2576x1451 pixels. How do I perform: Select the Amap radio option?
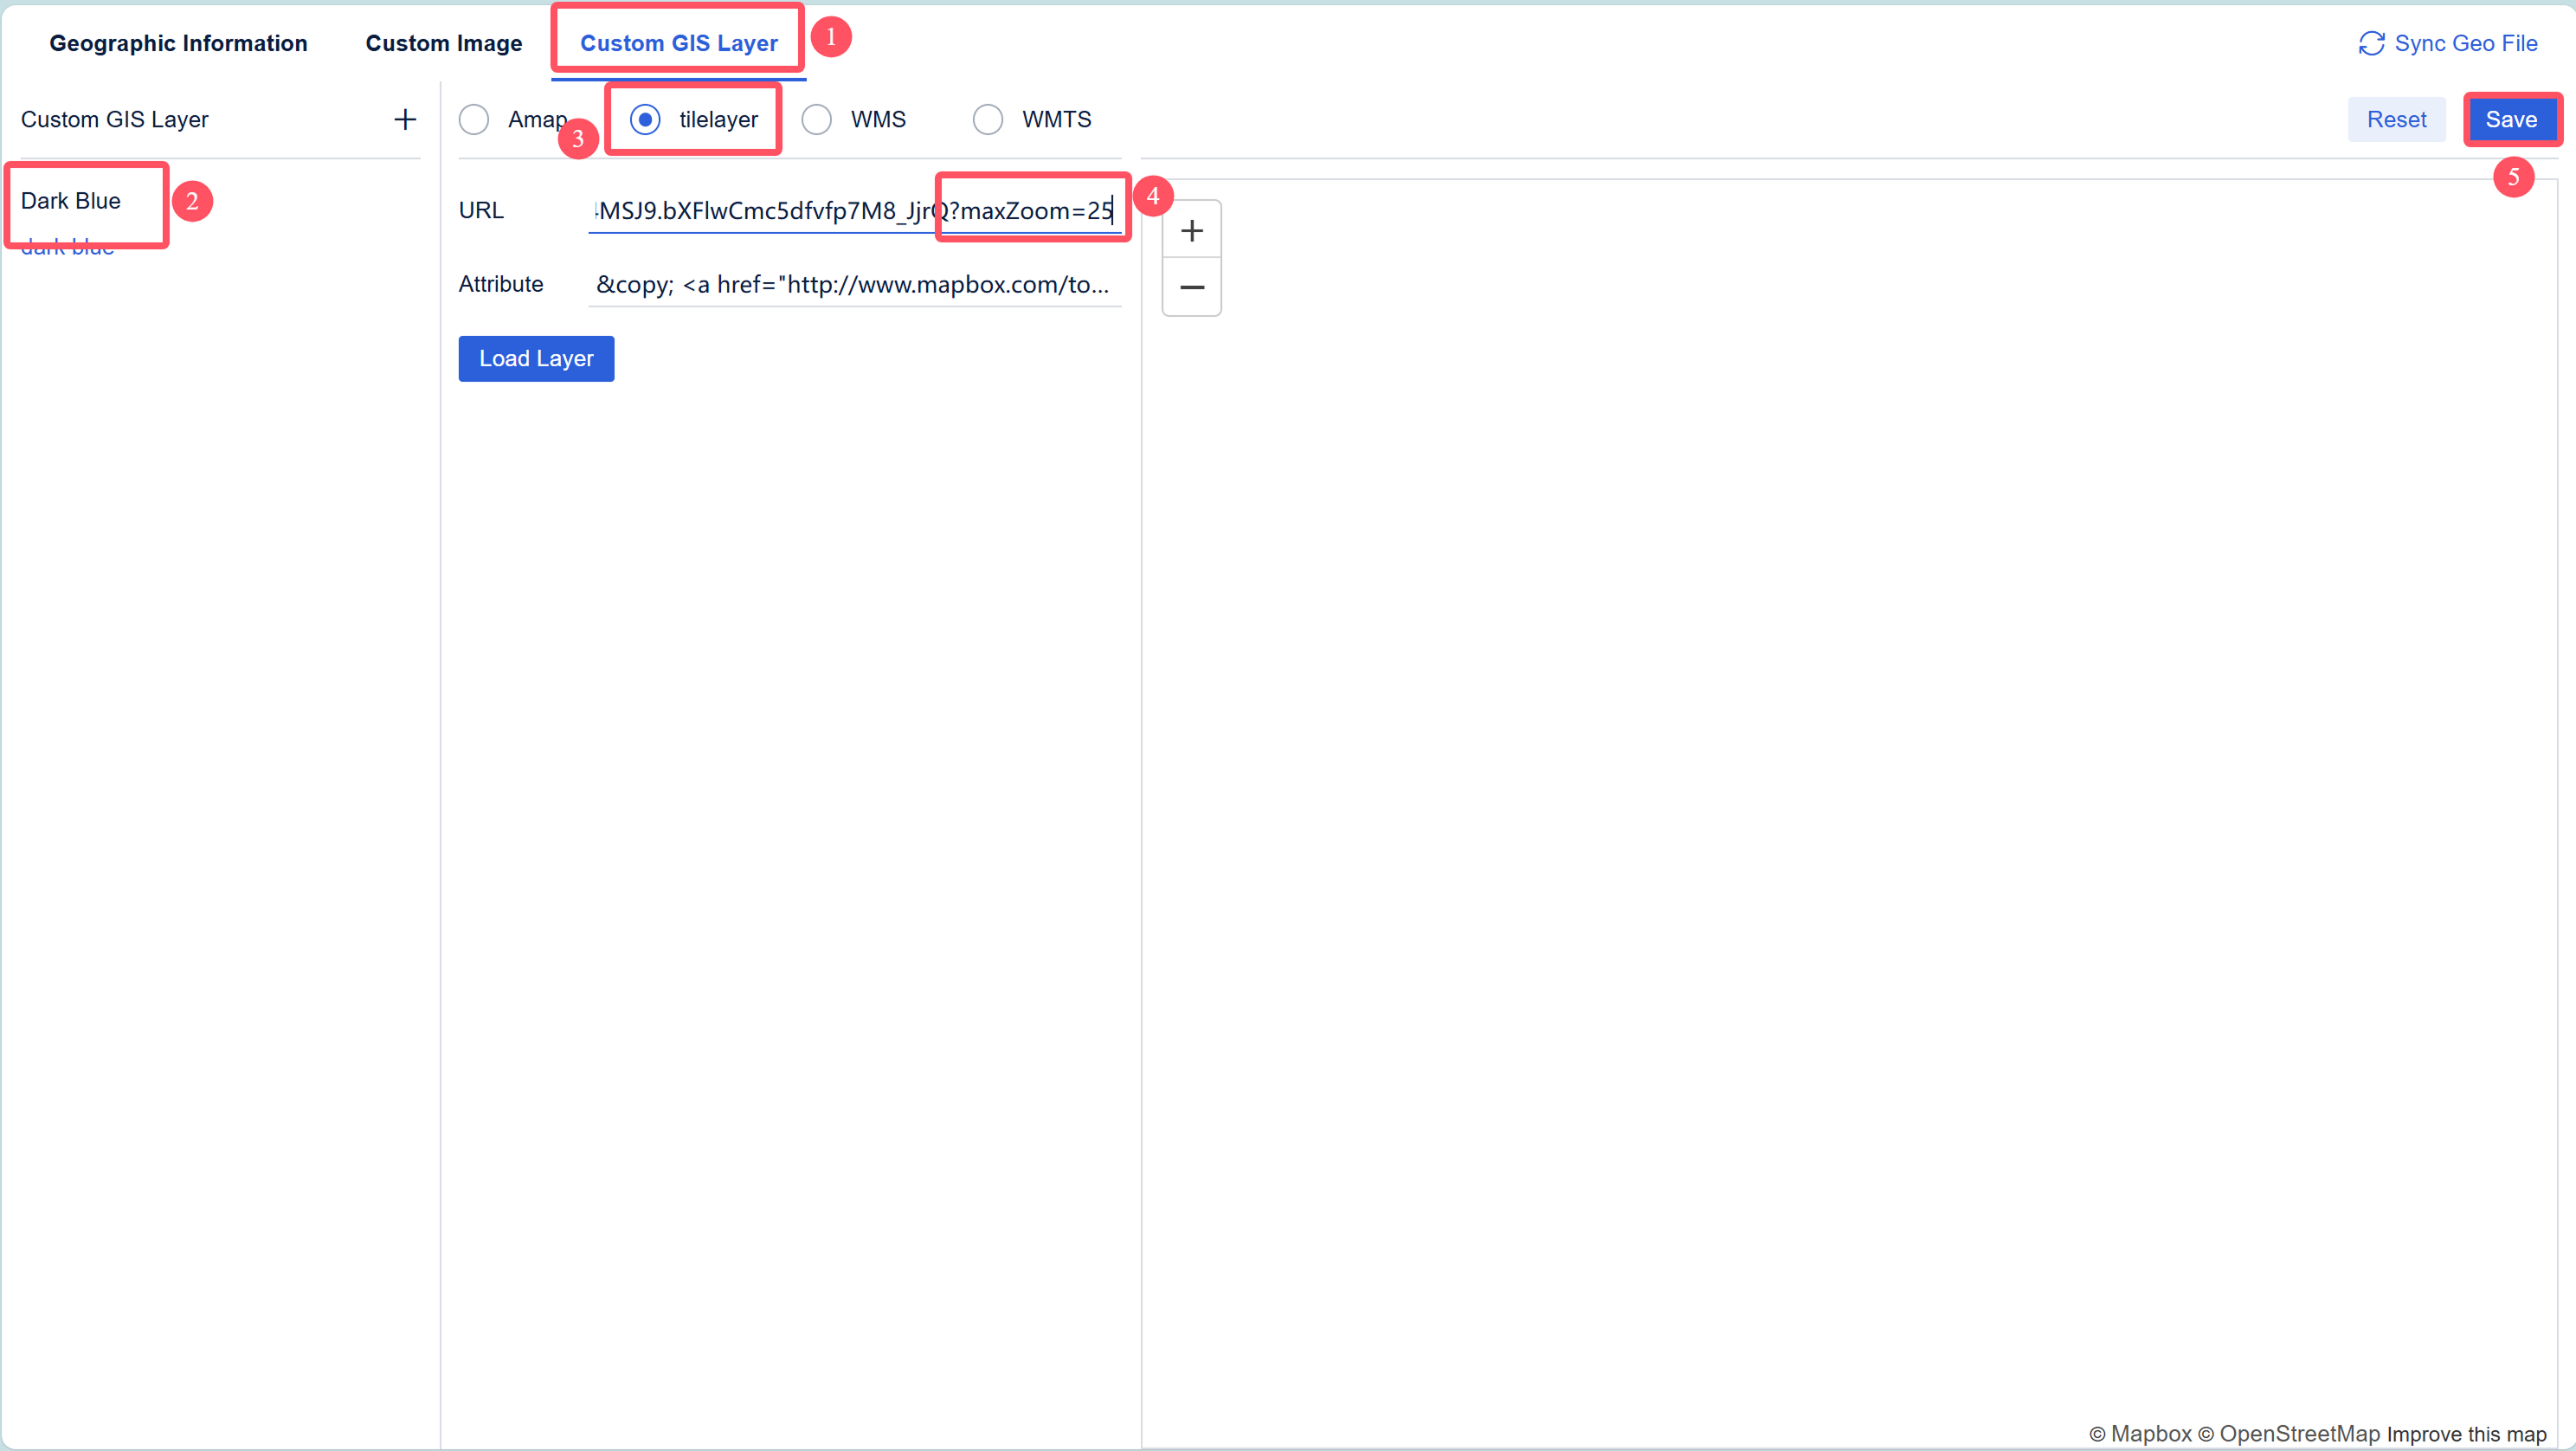tap(474, 119)
